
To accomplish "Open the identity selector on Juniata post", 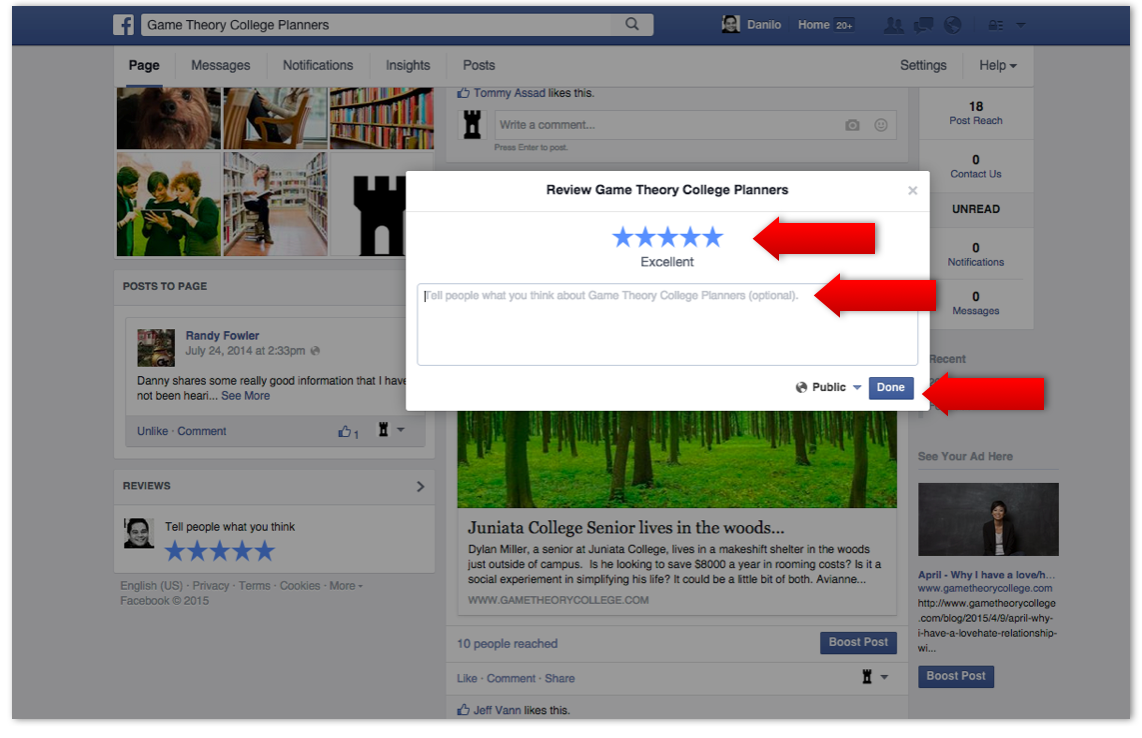I will (874, 678).
